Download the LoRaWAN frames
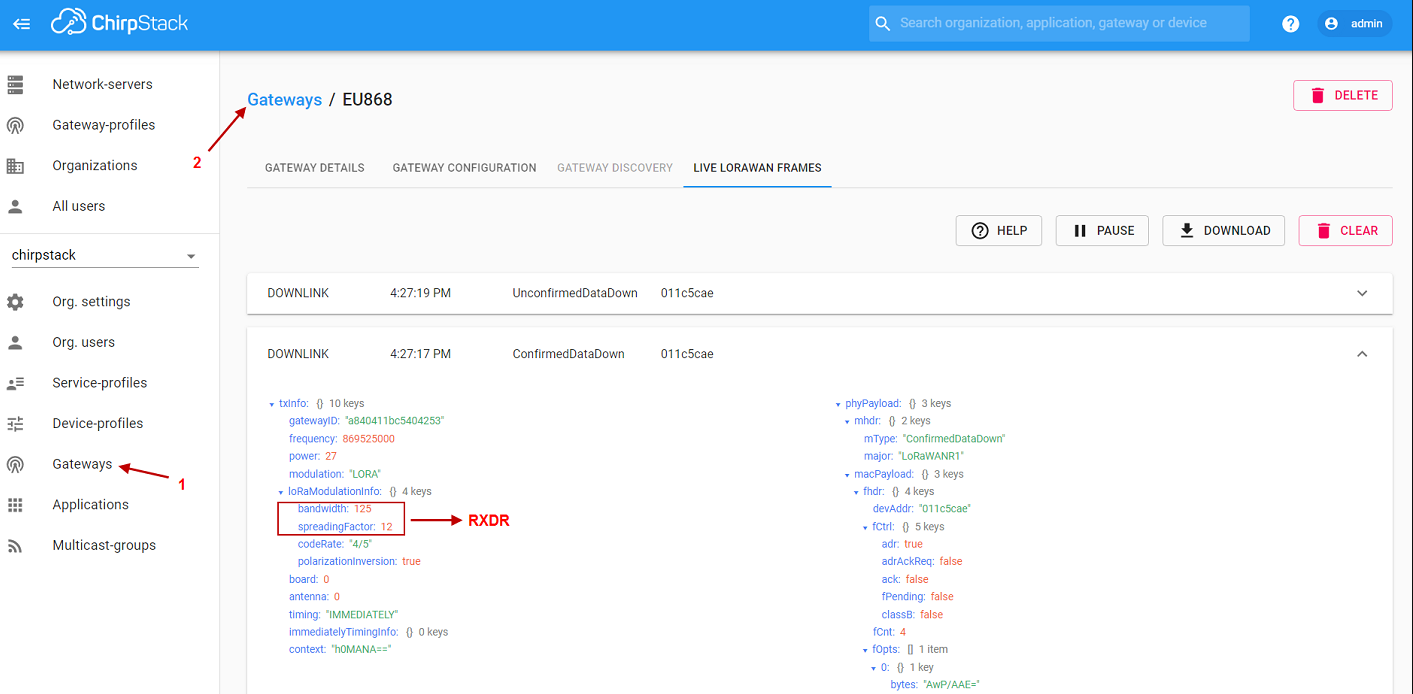The image size is (1413, 694). pos(1224,230)
